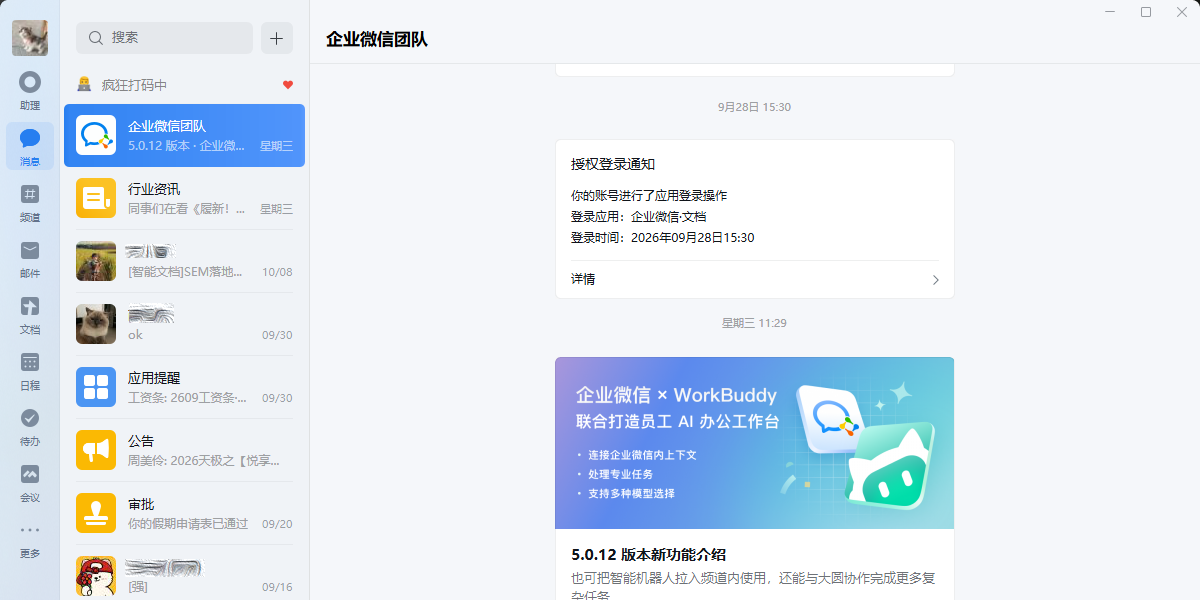Open the 助理 assistant icon in sidebar
The height and width of the screenshot is (600, 1200).
point(30,90)
